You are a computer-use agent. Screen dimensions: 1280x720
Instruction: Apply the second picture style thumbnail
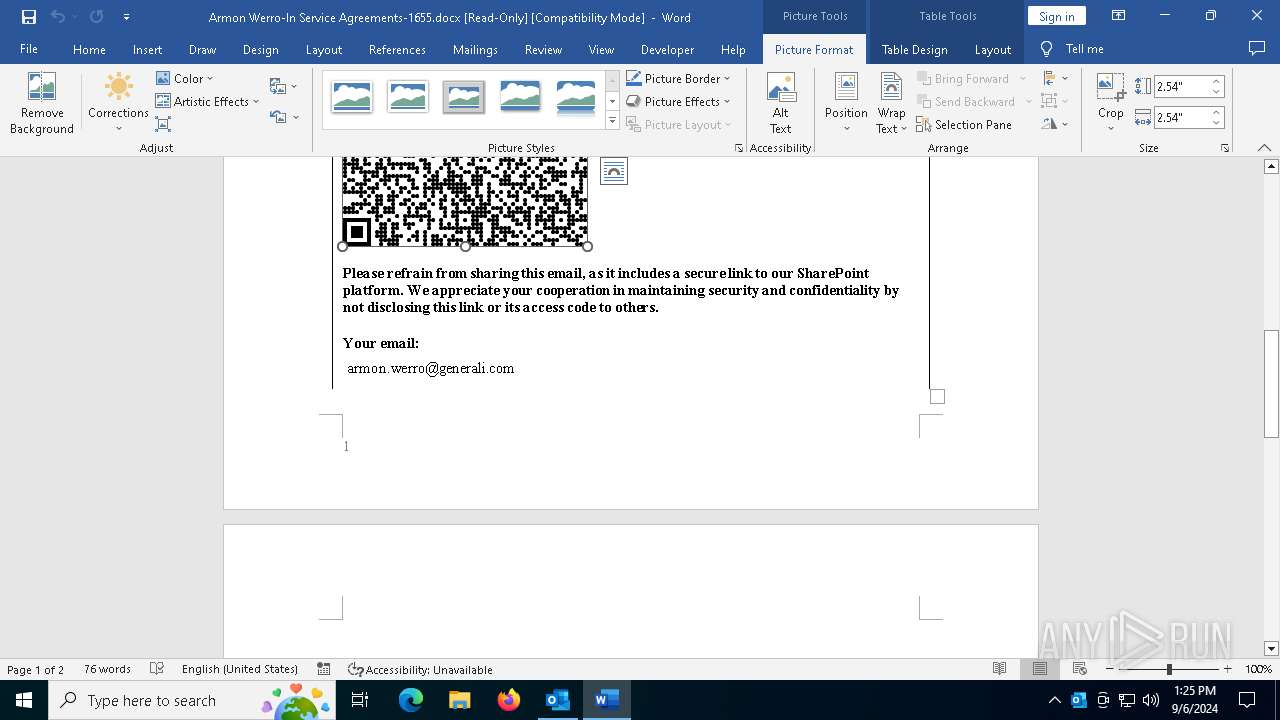408,97
